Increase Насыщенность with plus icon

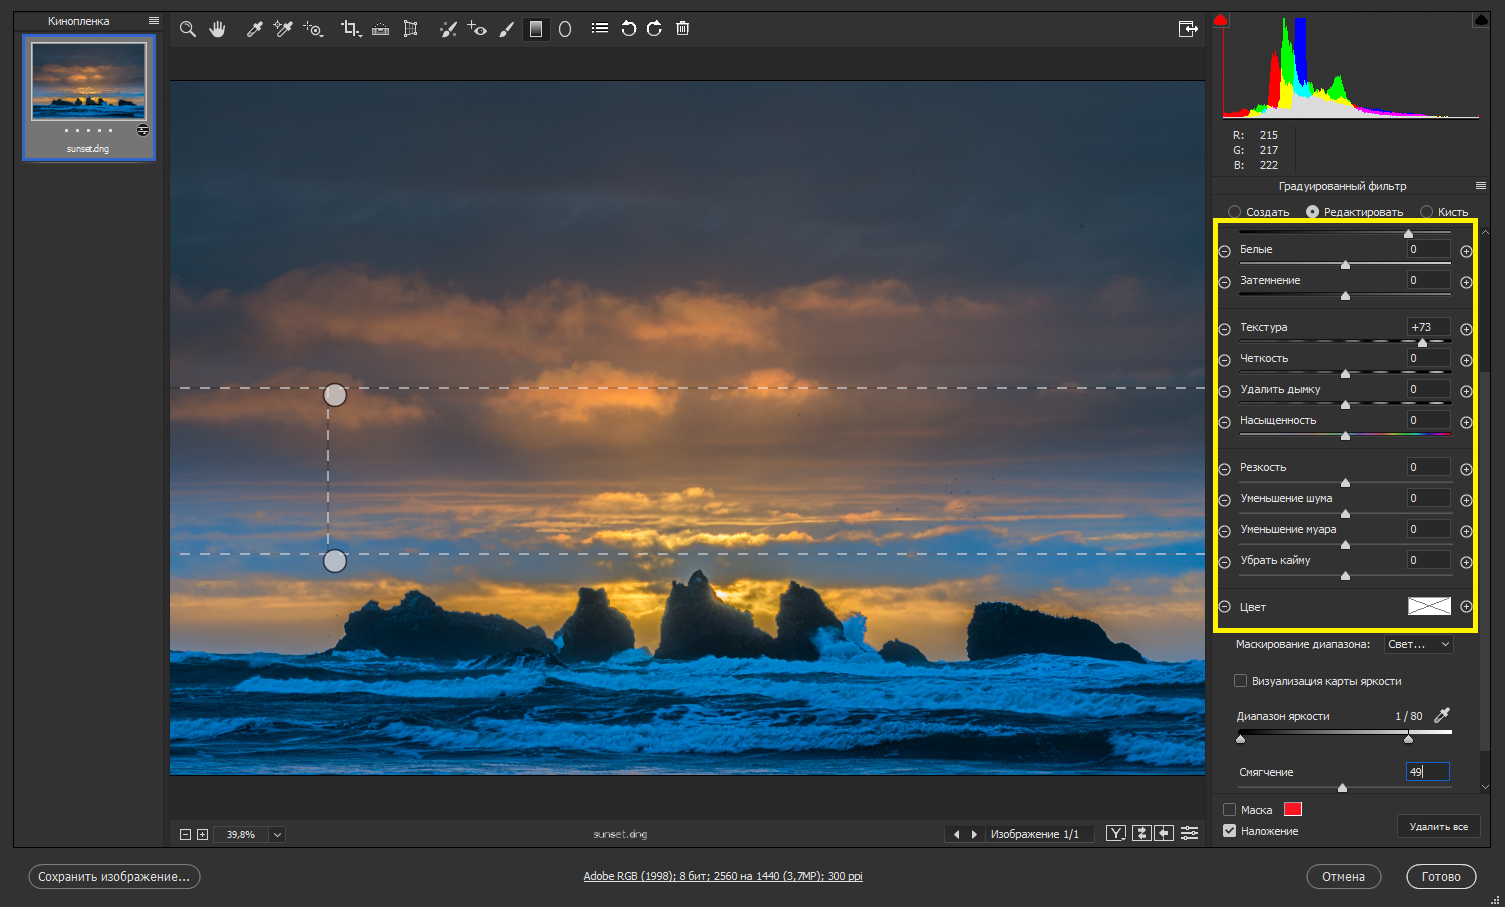click(x=1466, y=422)
